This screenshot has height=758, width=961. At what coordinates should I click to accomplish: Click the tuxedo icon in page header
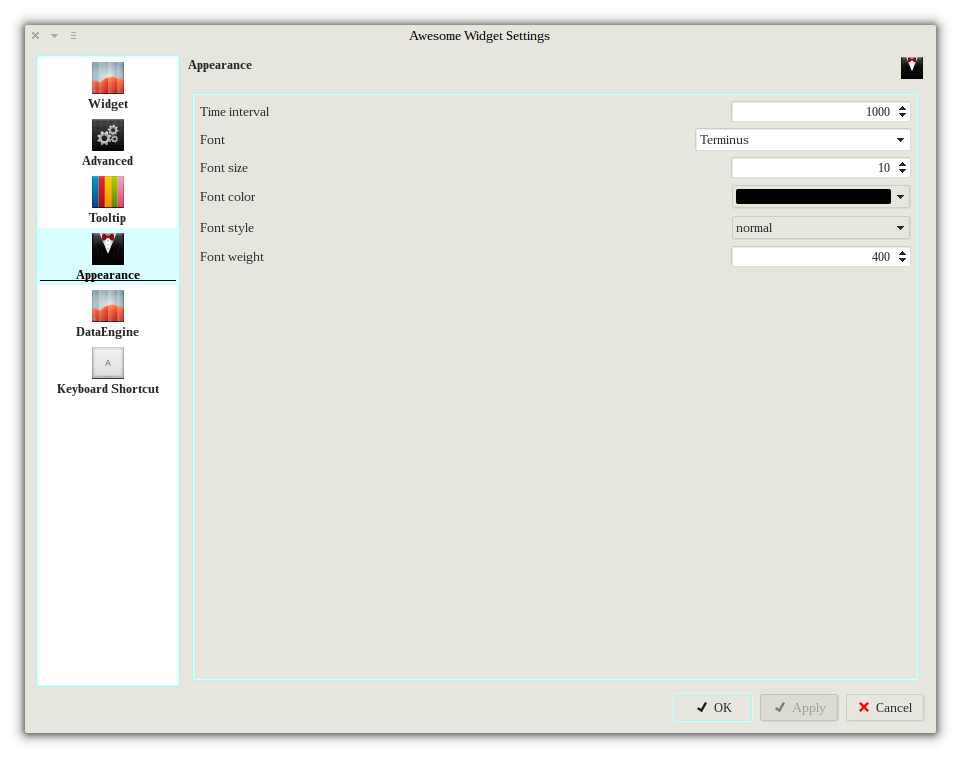pyautogui.click(x=911, y=68)
